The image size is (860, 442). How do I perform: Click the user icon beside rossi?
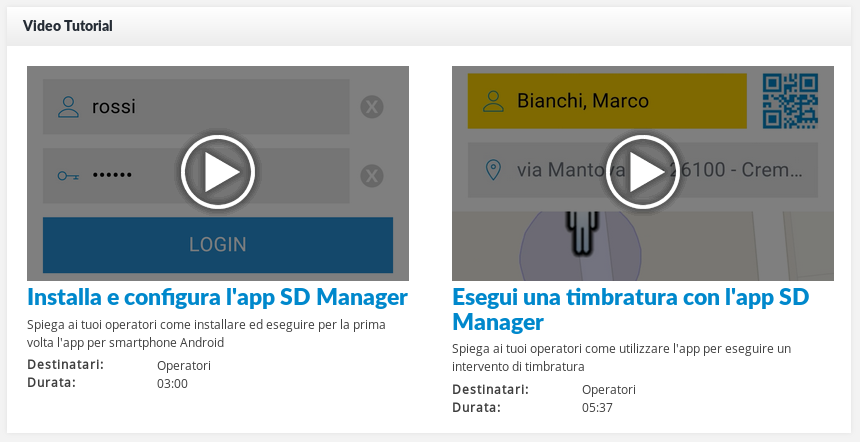(x=68, y=106)
